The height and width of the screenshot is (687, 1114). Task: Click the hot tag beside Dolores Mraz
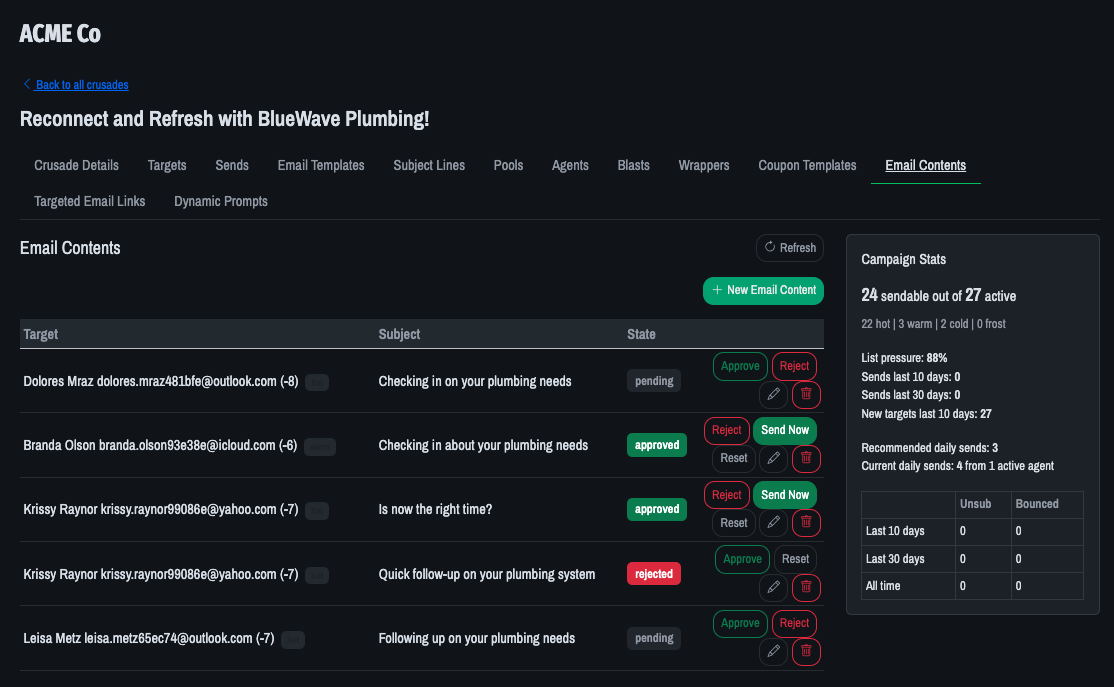pos(317,383)
